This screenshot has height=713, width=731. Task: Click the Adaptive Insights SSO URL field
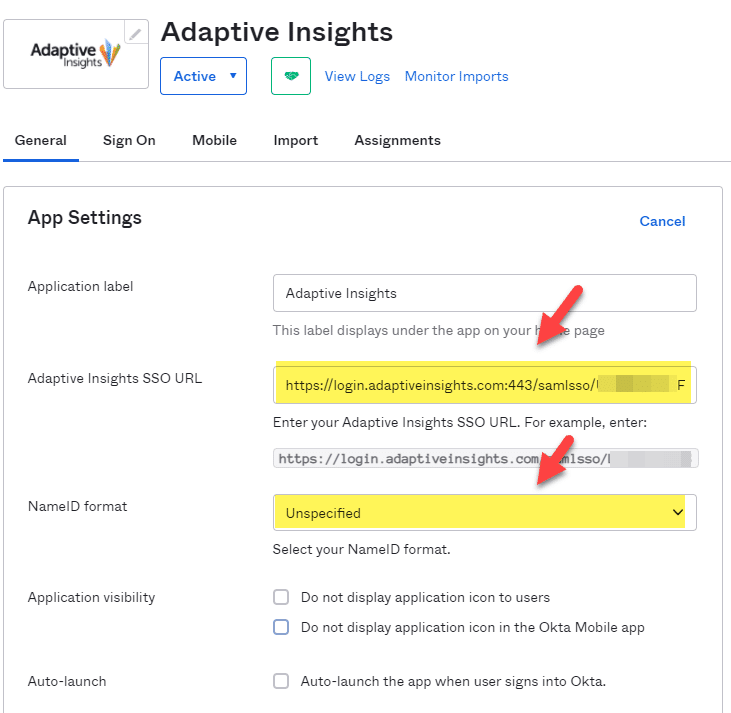484,385
